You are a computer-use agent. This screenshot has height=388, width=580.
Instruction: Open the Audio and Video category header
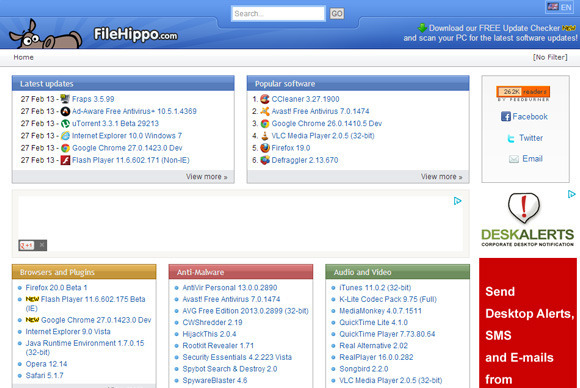[398, 272]
